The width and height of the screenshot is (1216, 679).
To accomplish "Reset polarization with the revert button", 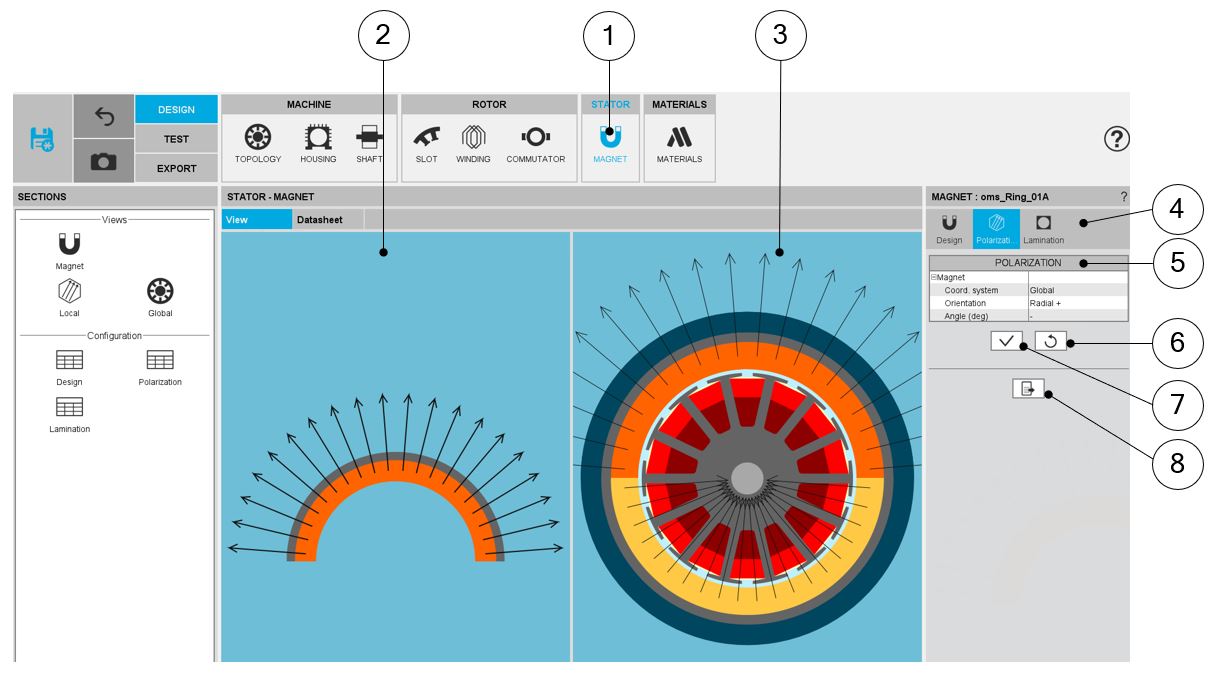I will point(1050,341).
